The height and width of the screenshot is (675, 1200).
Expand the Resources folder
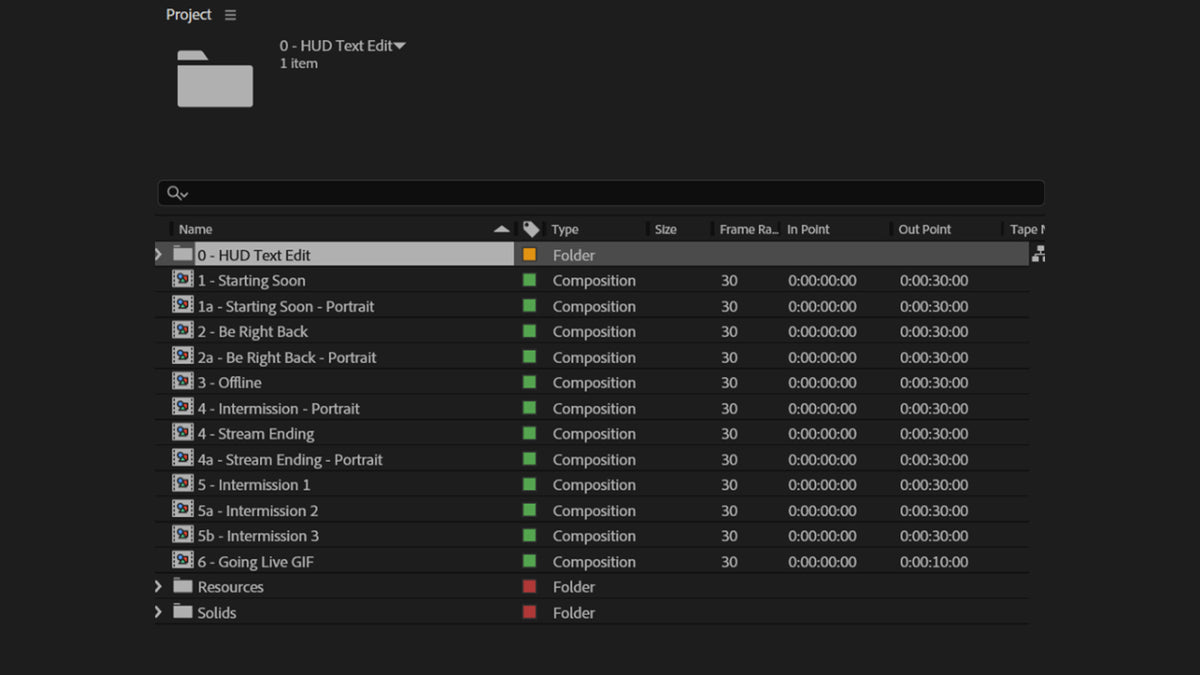[x=159, y=587]
